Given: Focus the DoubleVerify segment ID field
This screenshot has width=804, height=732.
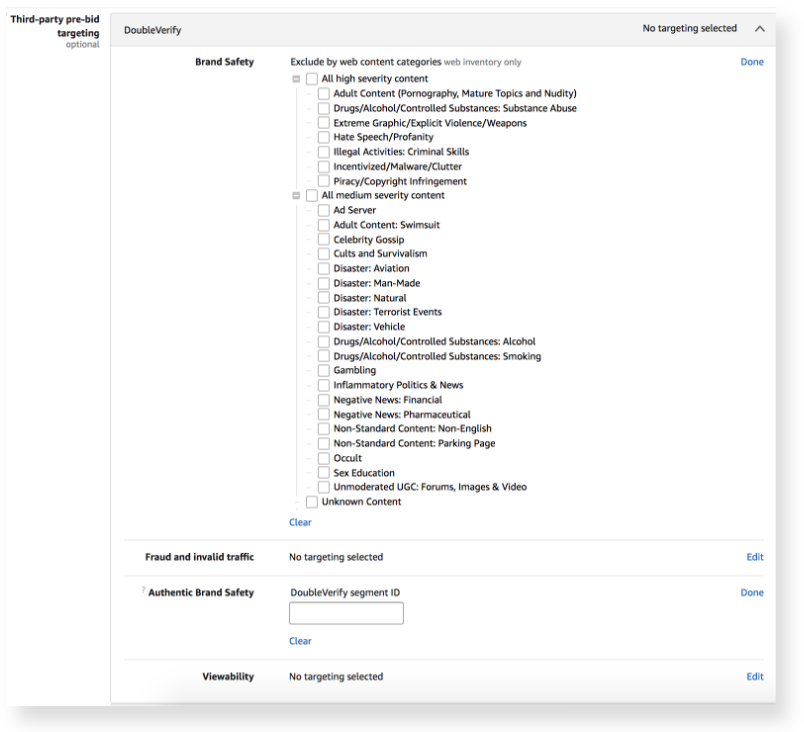Looking at the screenshot, I should click(346, 613).
